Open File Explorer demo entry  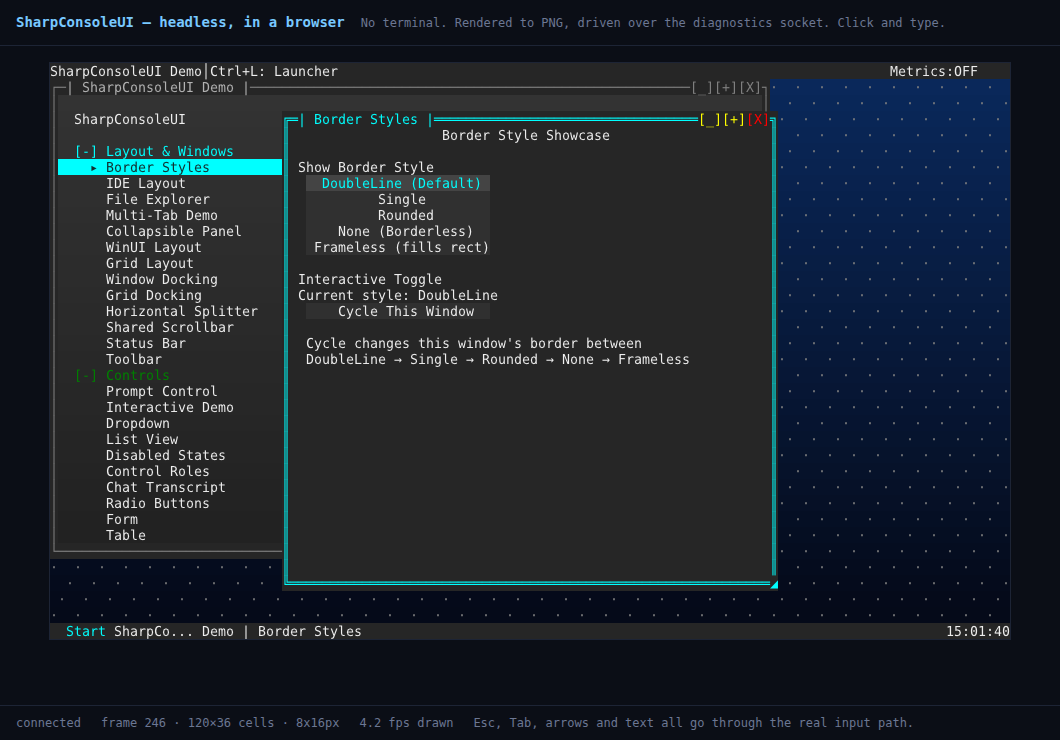click(158, 199)
